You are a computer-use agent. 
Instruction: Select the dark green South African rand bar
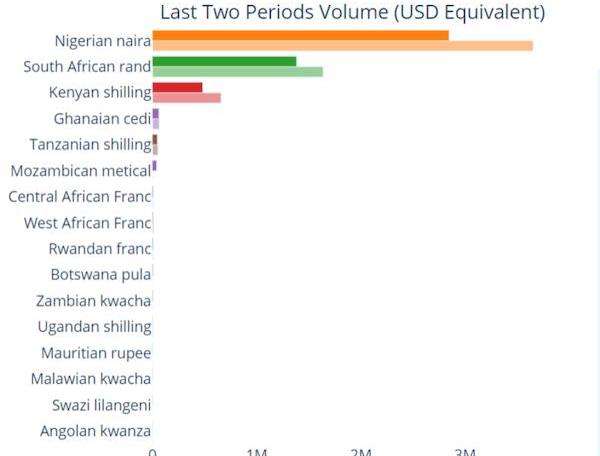tap(225, 62)
